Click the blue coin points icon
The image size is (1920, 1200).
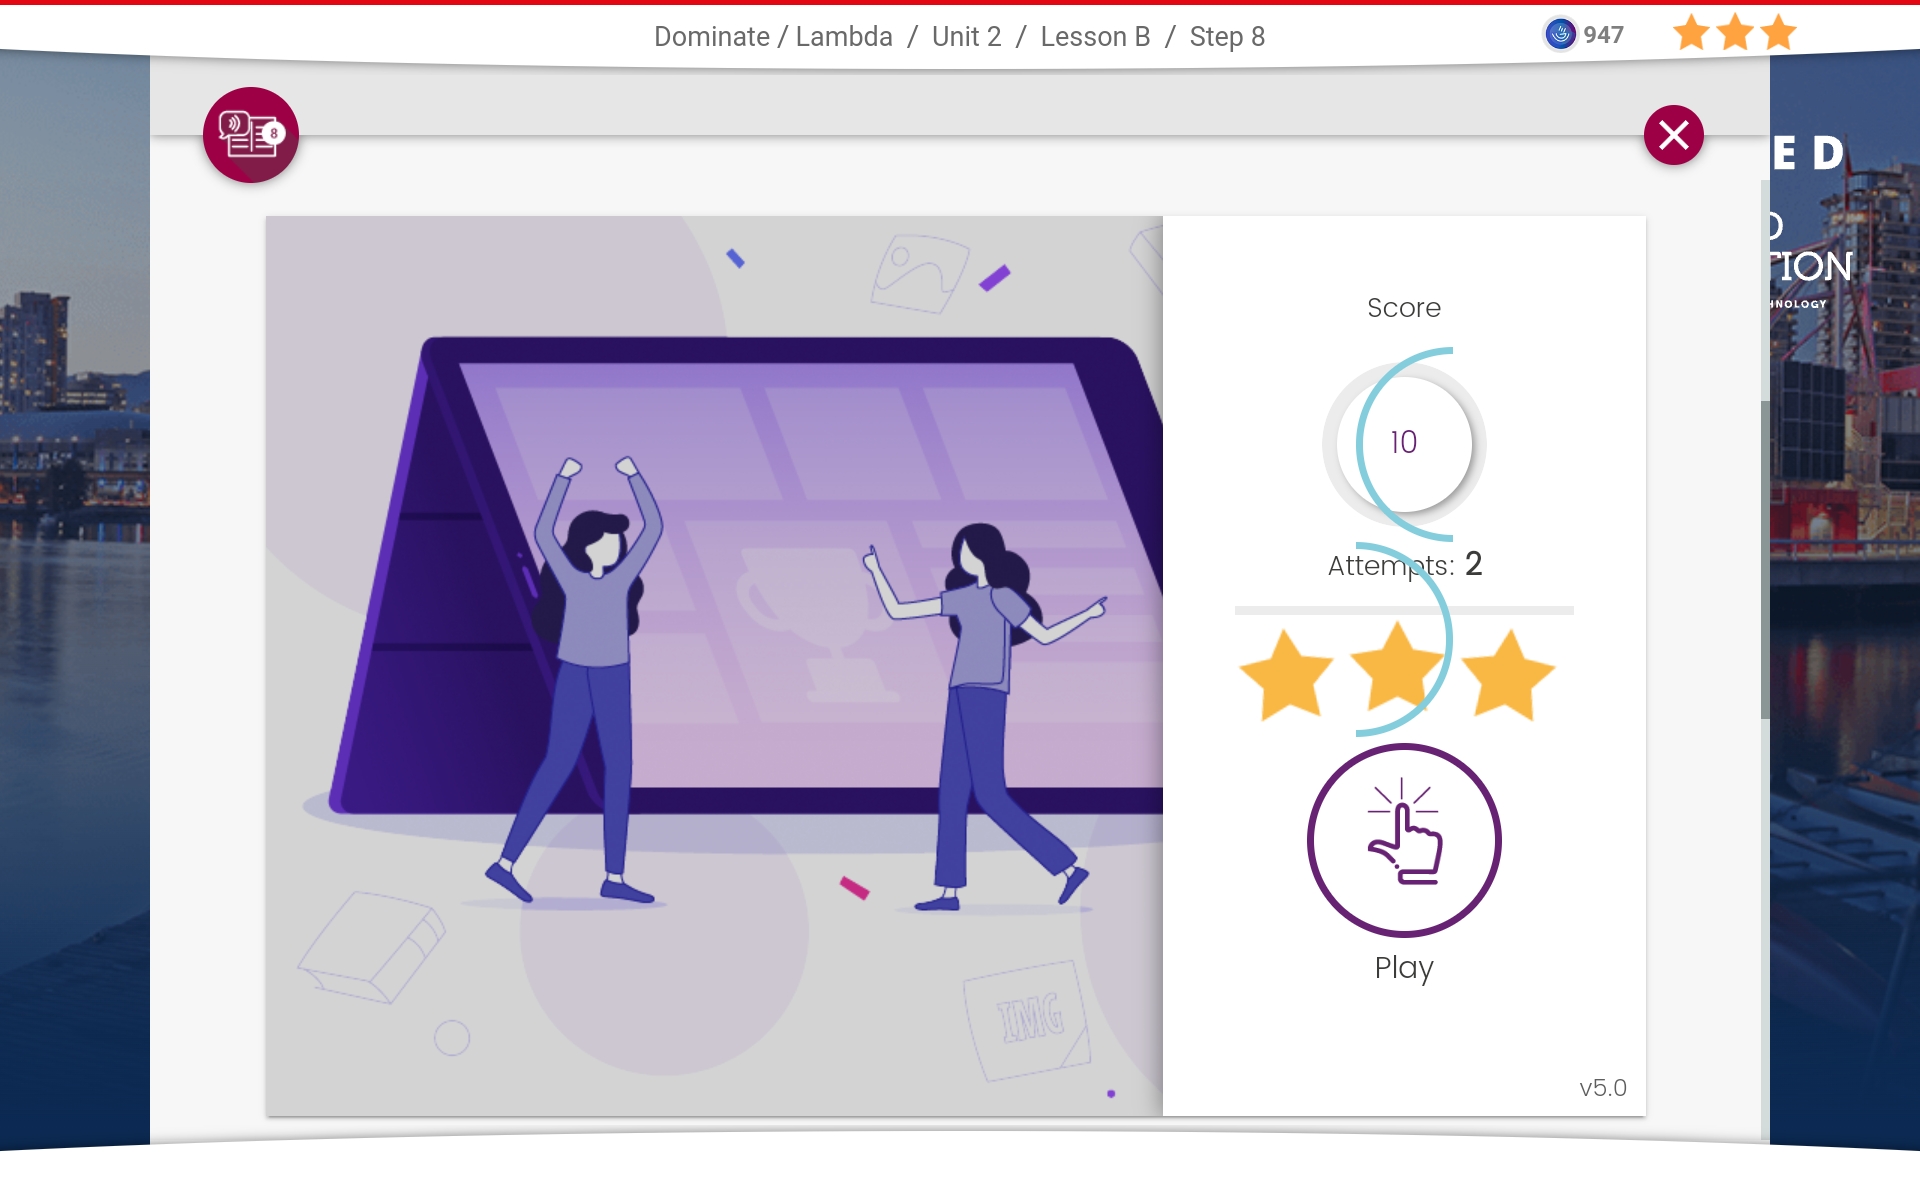[x=1560, y=35]
